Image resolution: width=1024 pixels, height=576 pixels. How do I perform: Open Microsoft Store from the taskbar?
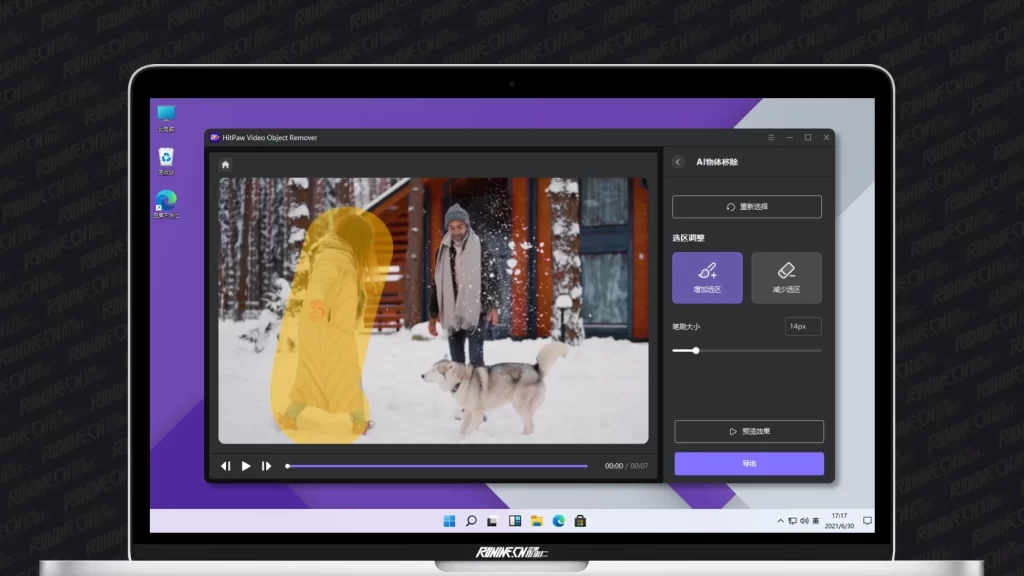pyautogui.click(x=580, y=521)
